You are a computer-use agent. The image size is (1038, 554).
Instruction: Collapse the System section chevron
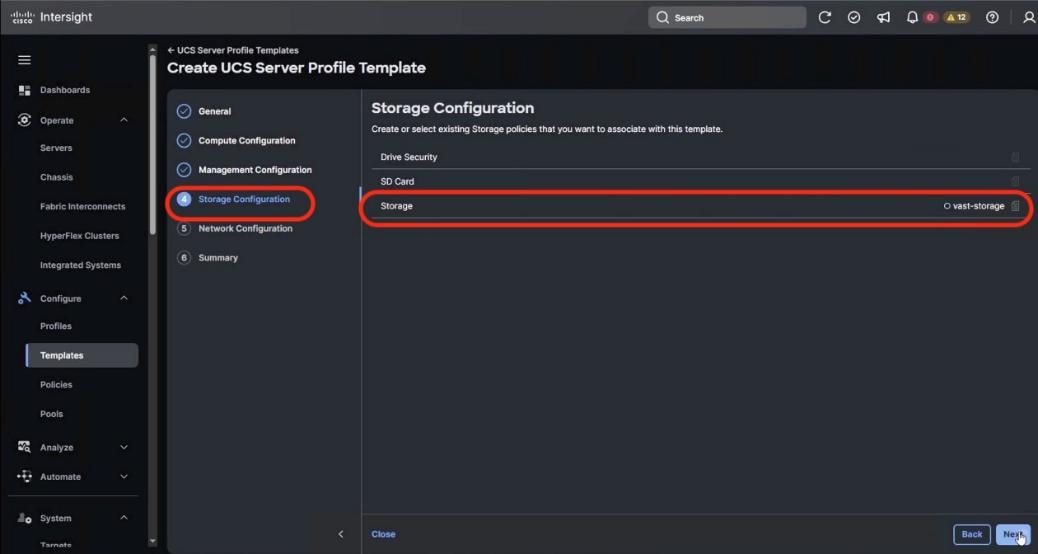click(x=124, y=518)
